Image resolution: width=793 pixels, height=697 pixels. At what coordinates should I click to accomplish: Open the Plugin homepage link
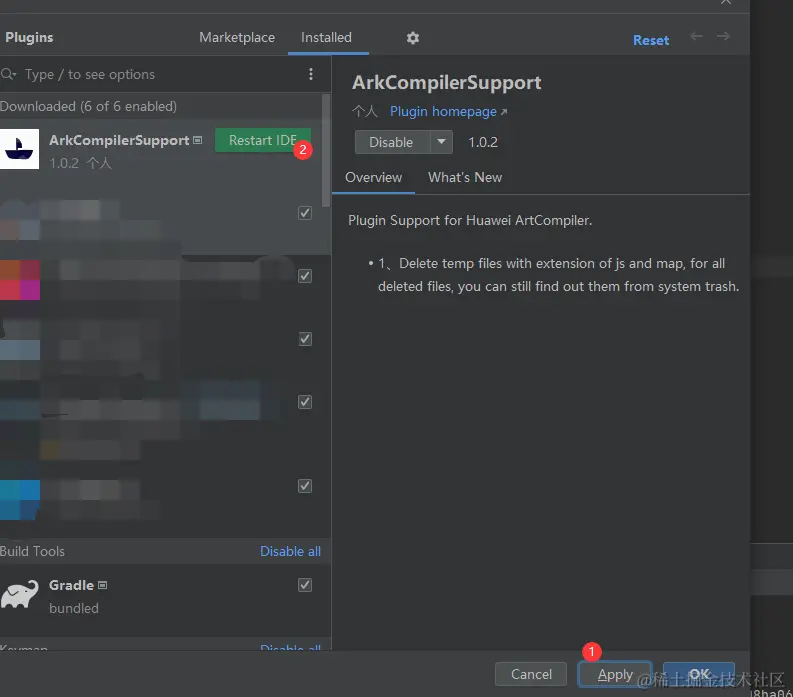coord(448,111)
